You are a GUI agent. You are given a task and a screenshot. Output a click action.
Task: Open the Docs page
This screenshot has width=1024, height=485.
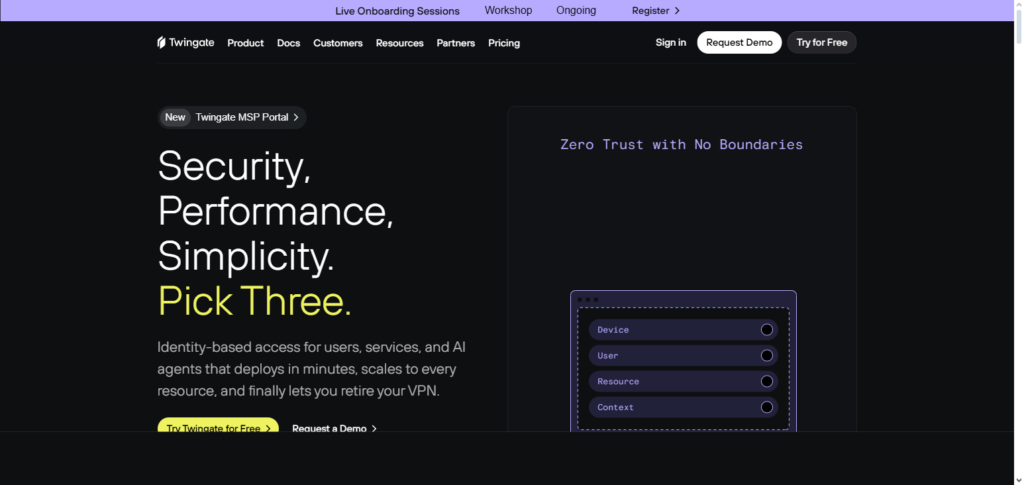288,43
